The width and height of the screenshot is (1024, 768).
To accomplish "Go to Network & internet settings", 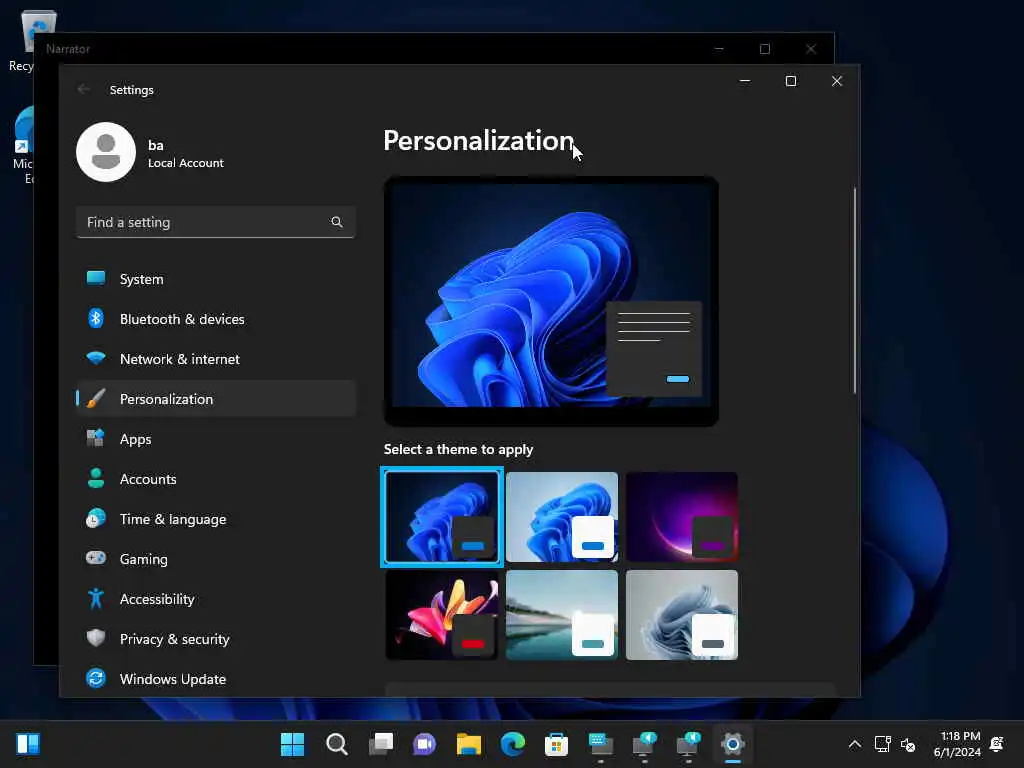I will coord(216,359).
